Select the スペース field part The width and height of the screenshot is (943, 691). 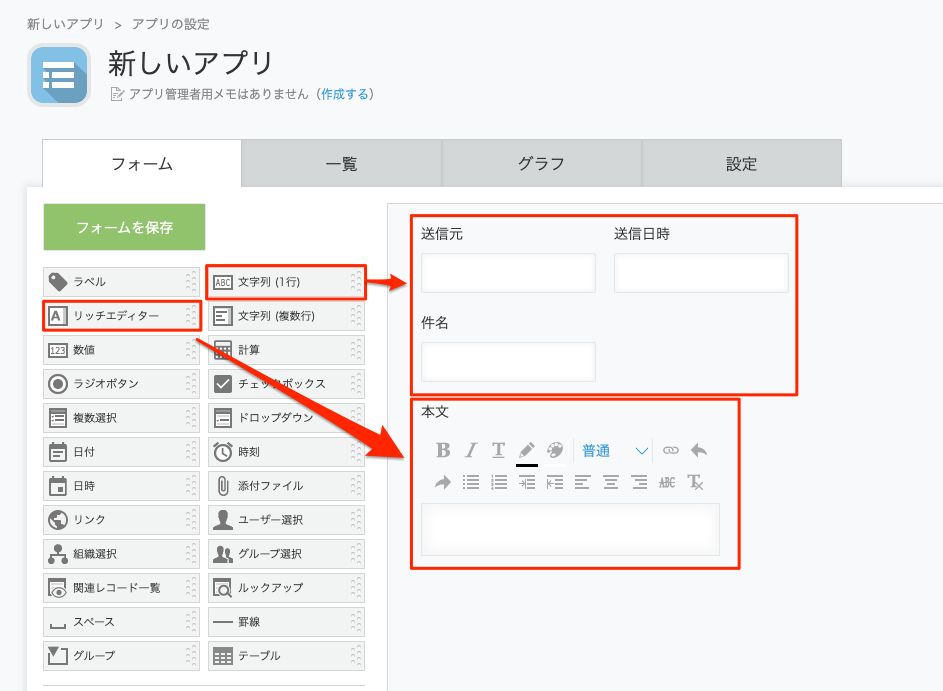(121, 622)
